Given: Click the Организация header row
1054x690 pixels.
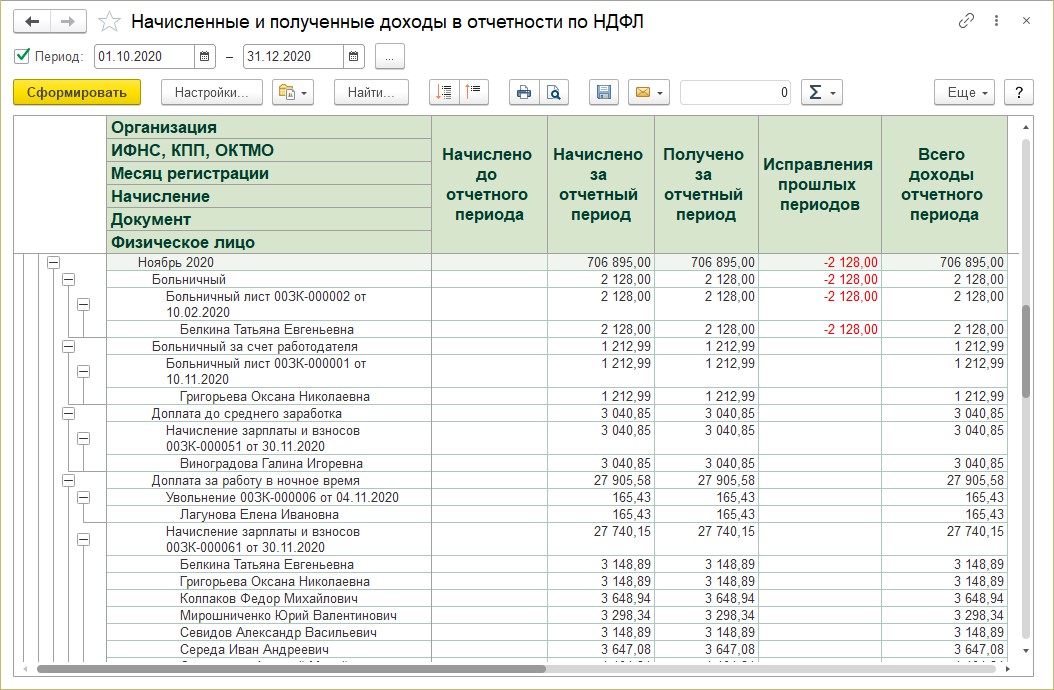Looking at the screenshot, I should 269,127.
